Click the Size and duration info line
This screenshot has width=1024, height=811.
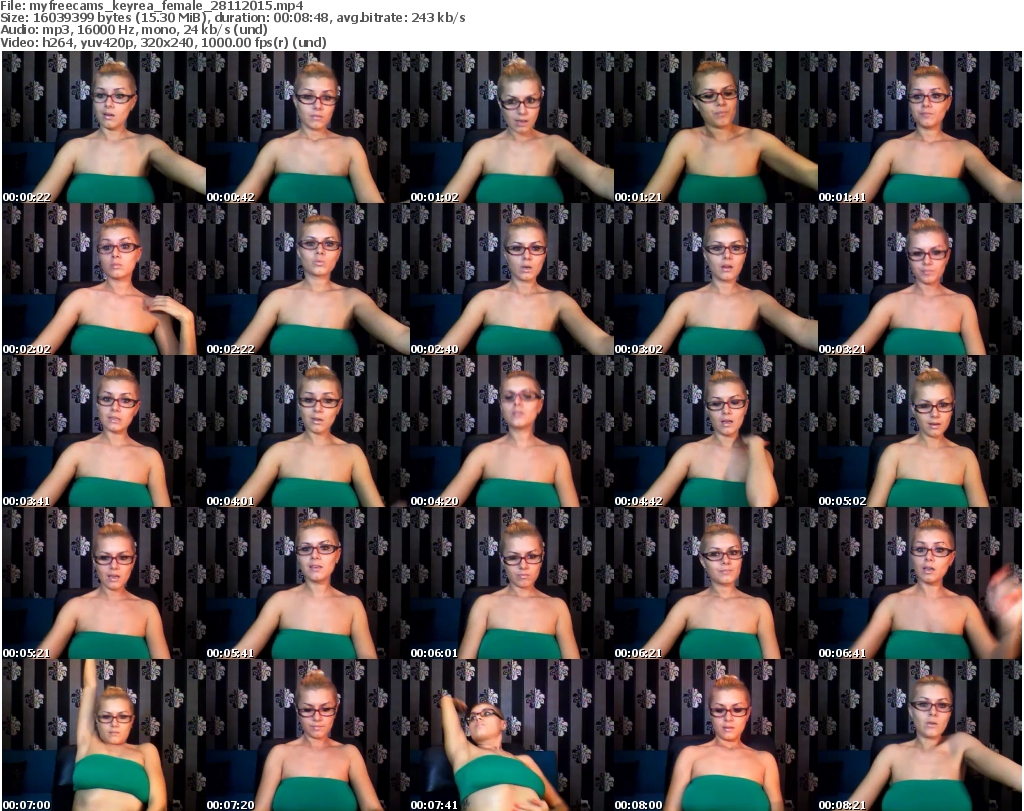[233, 18]
